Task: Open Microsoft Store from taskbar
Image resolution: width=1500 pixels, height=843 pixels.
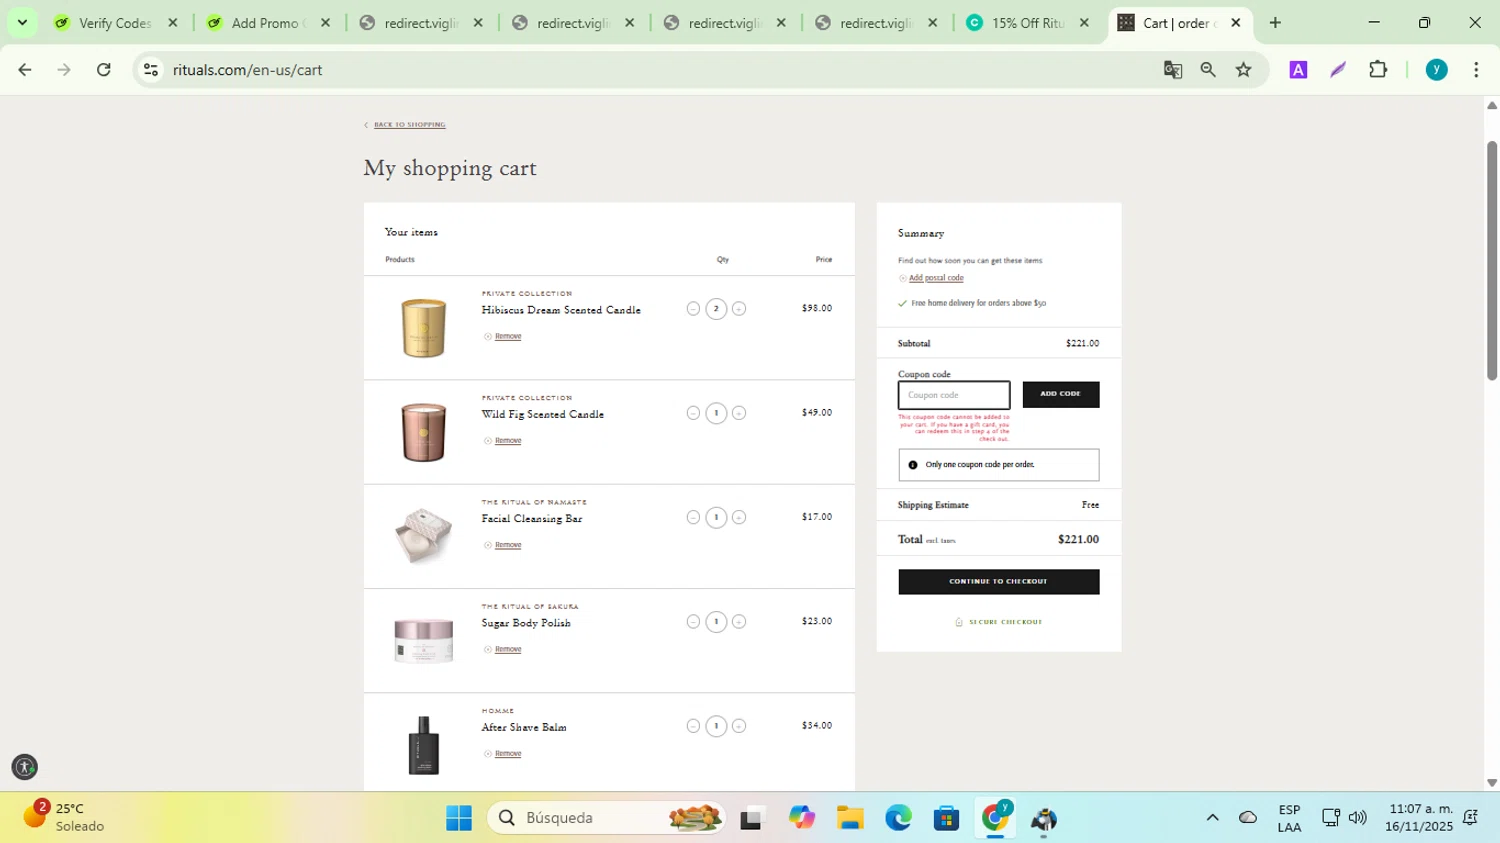Action: (x=946, y=818)
